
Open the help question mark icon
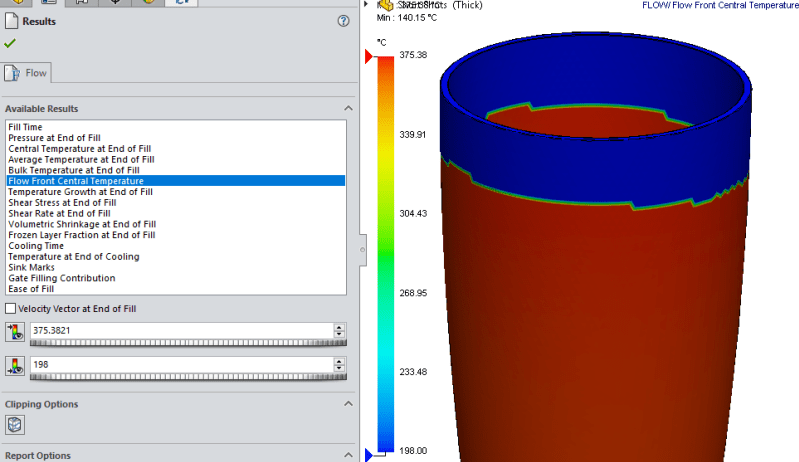[x=343, y=21]
